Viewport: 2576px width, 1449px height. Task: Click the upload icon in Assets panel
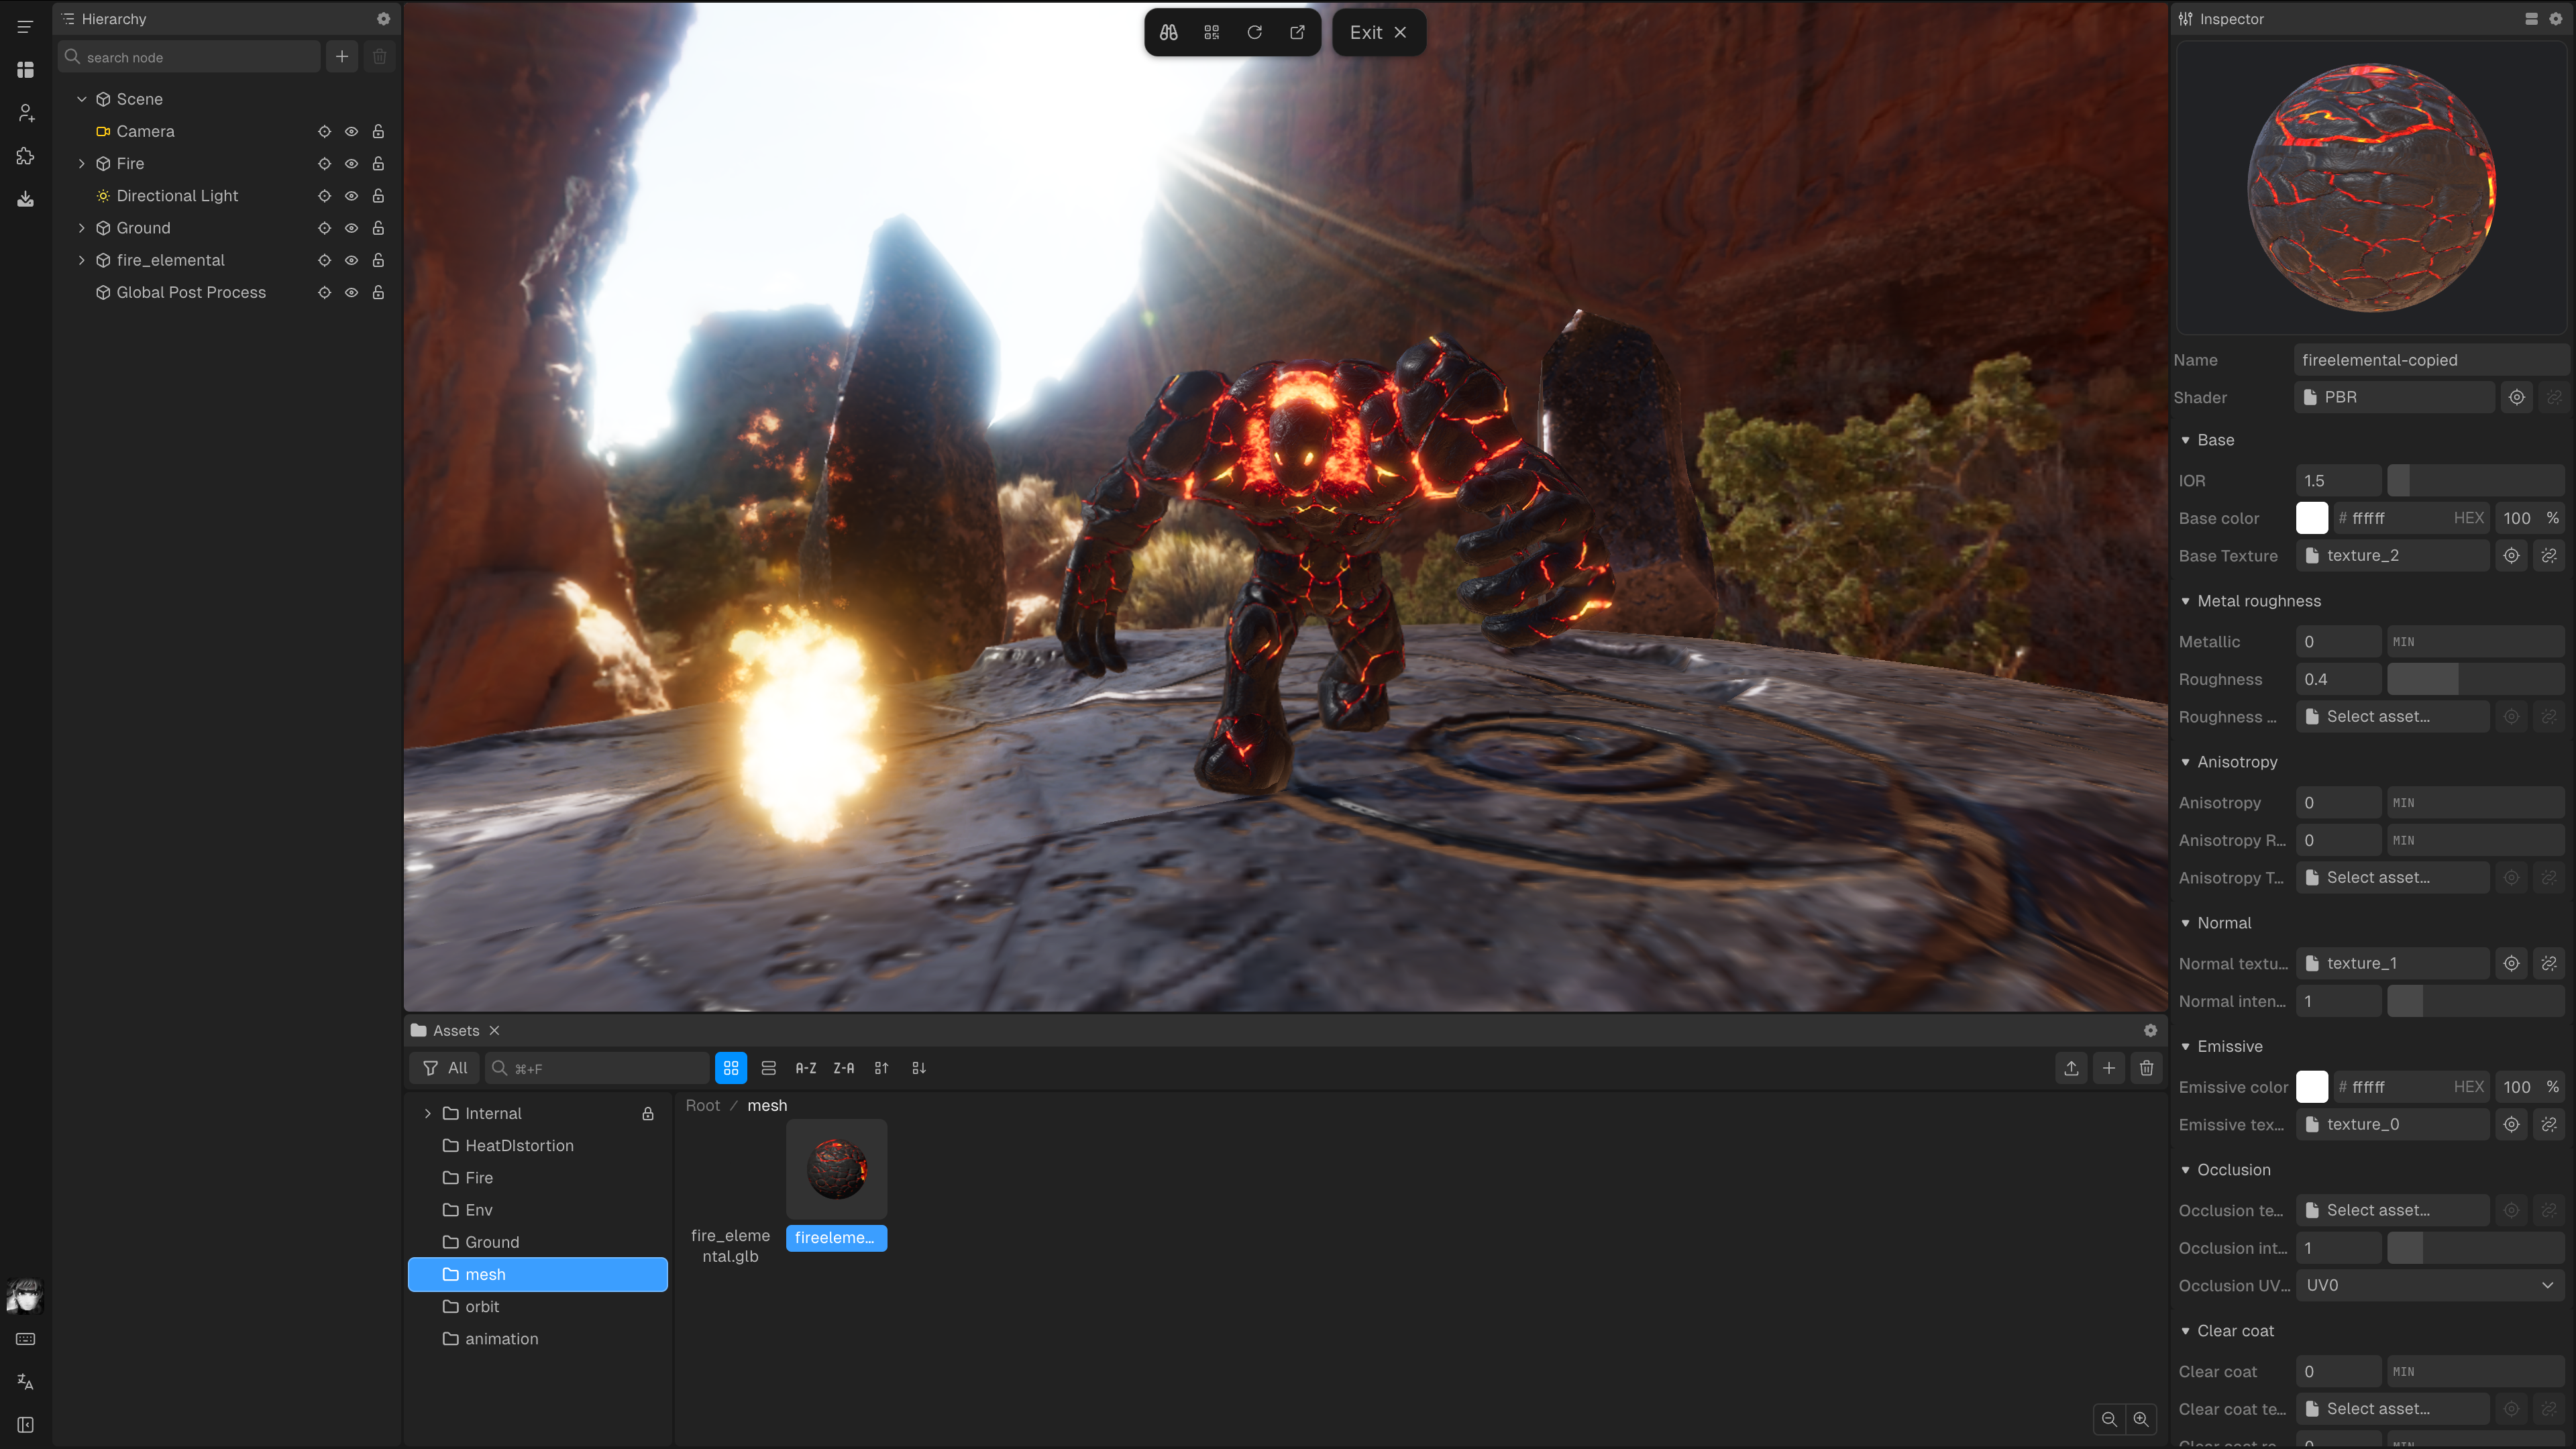(2071, 1068)
